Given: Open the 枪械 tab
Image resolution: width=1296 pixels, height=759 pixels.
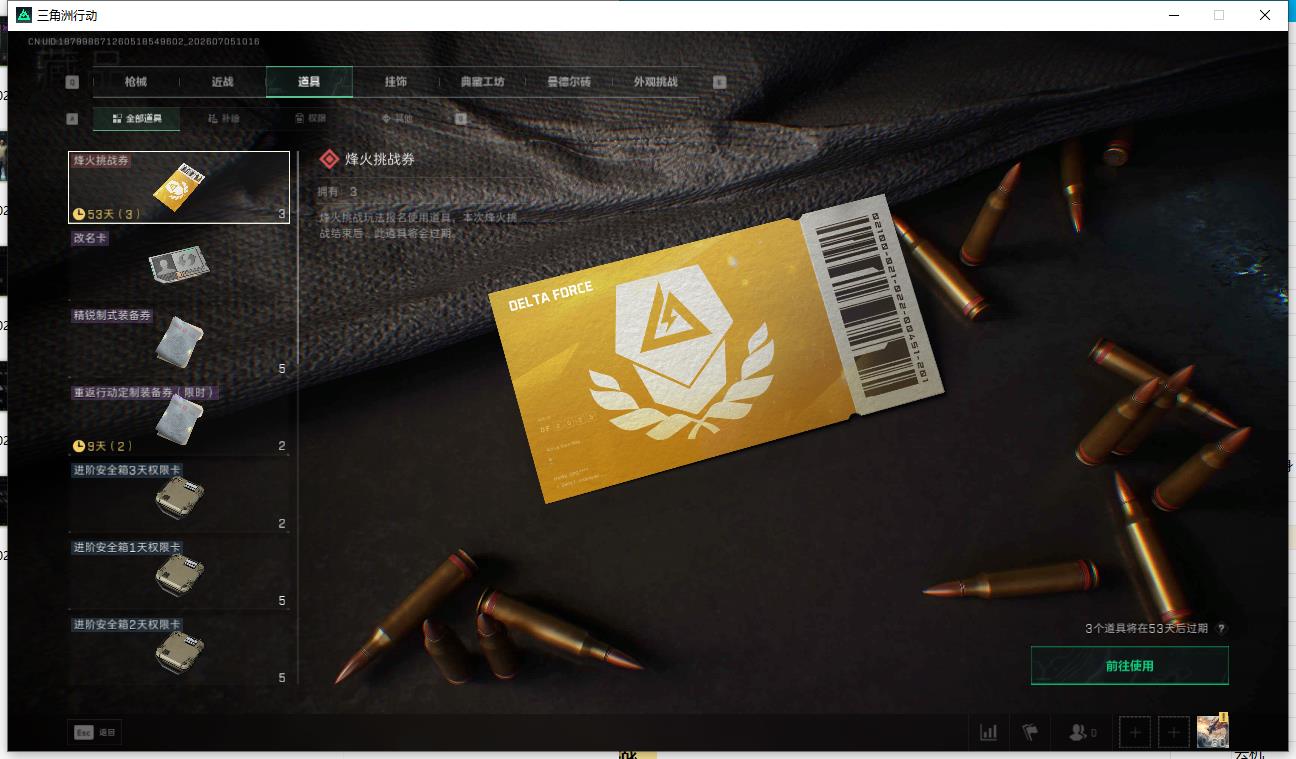Looking at the screenshot, I should 135,82.
